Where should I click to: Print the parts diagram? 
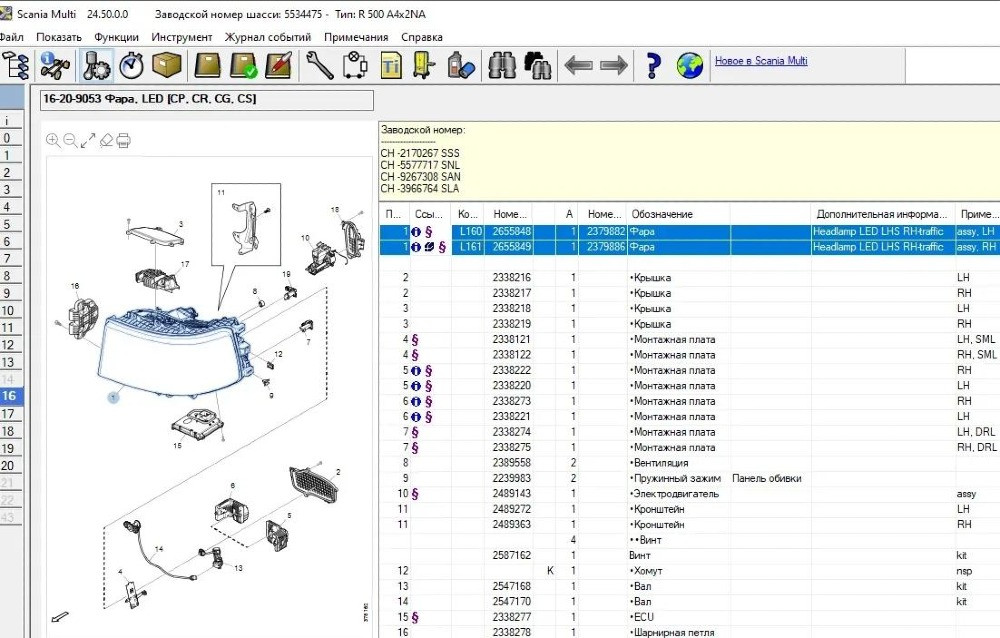pos(124,140)
